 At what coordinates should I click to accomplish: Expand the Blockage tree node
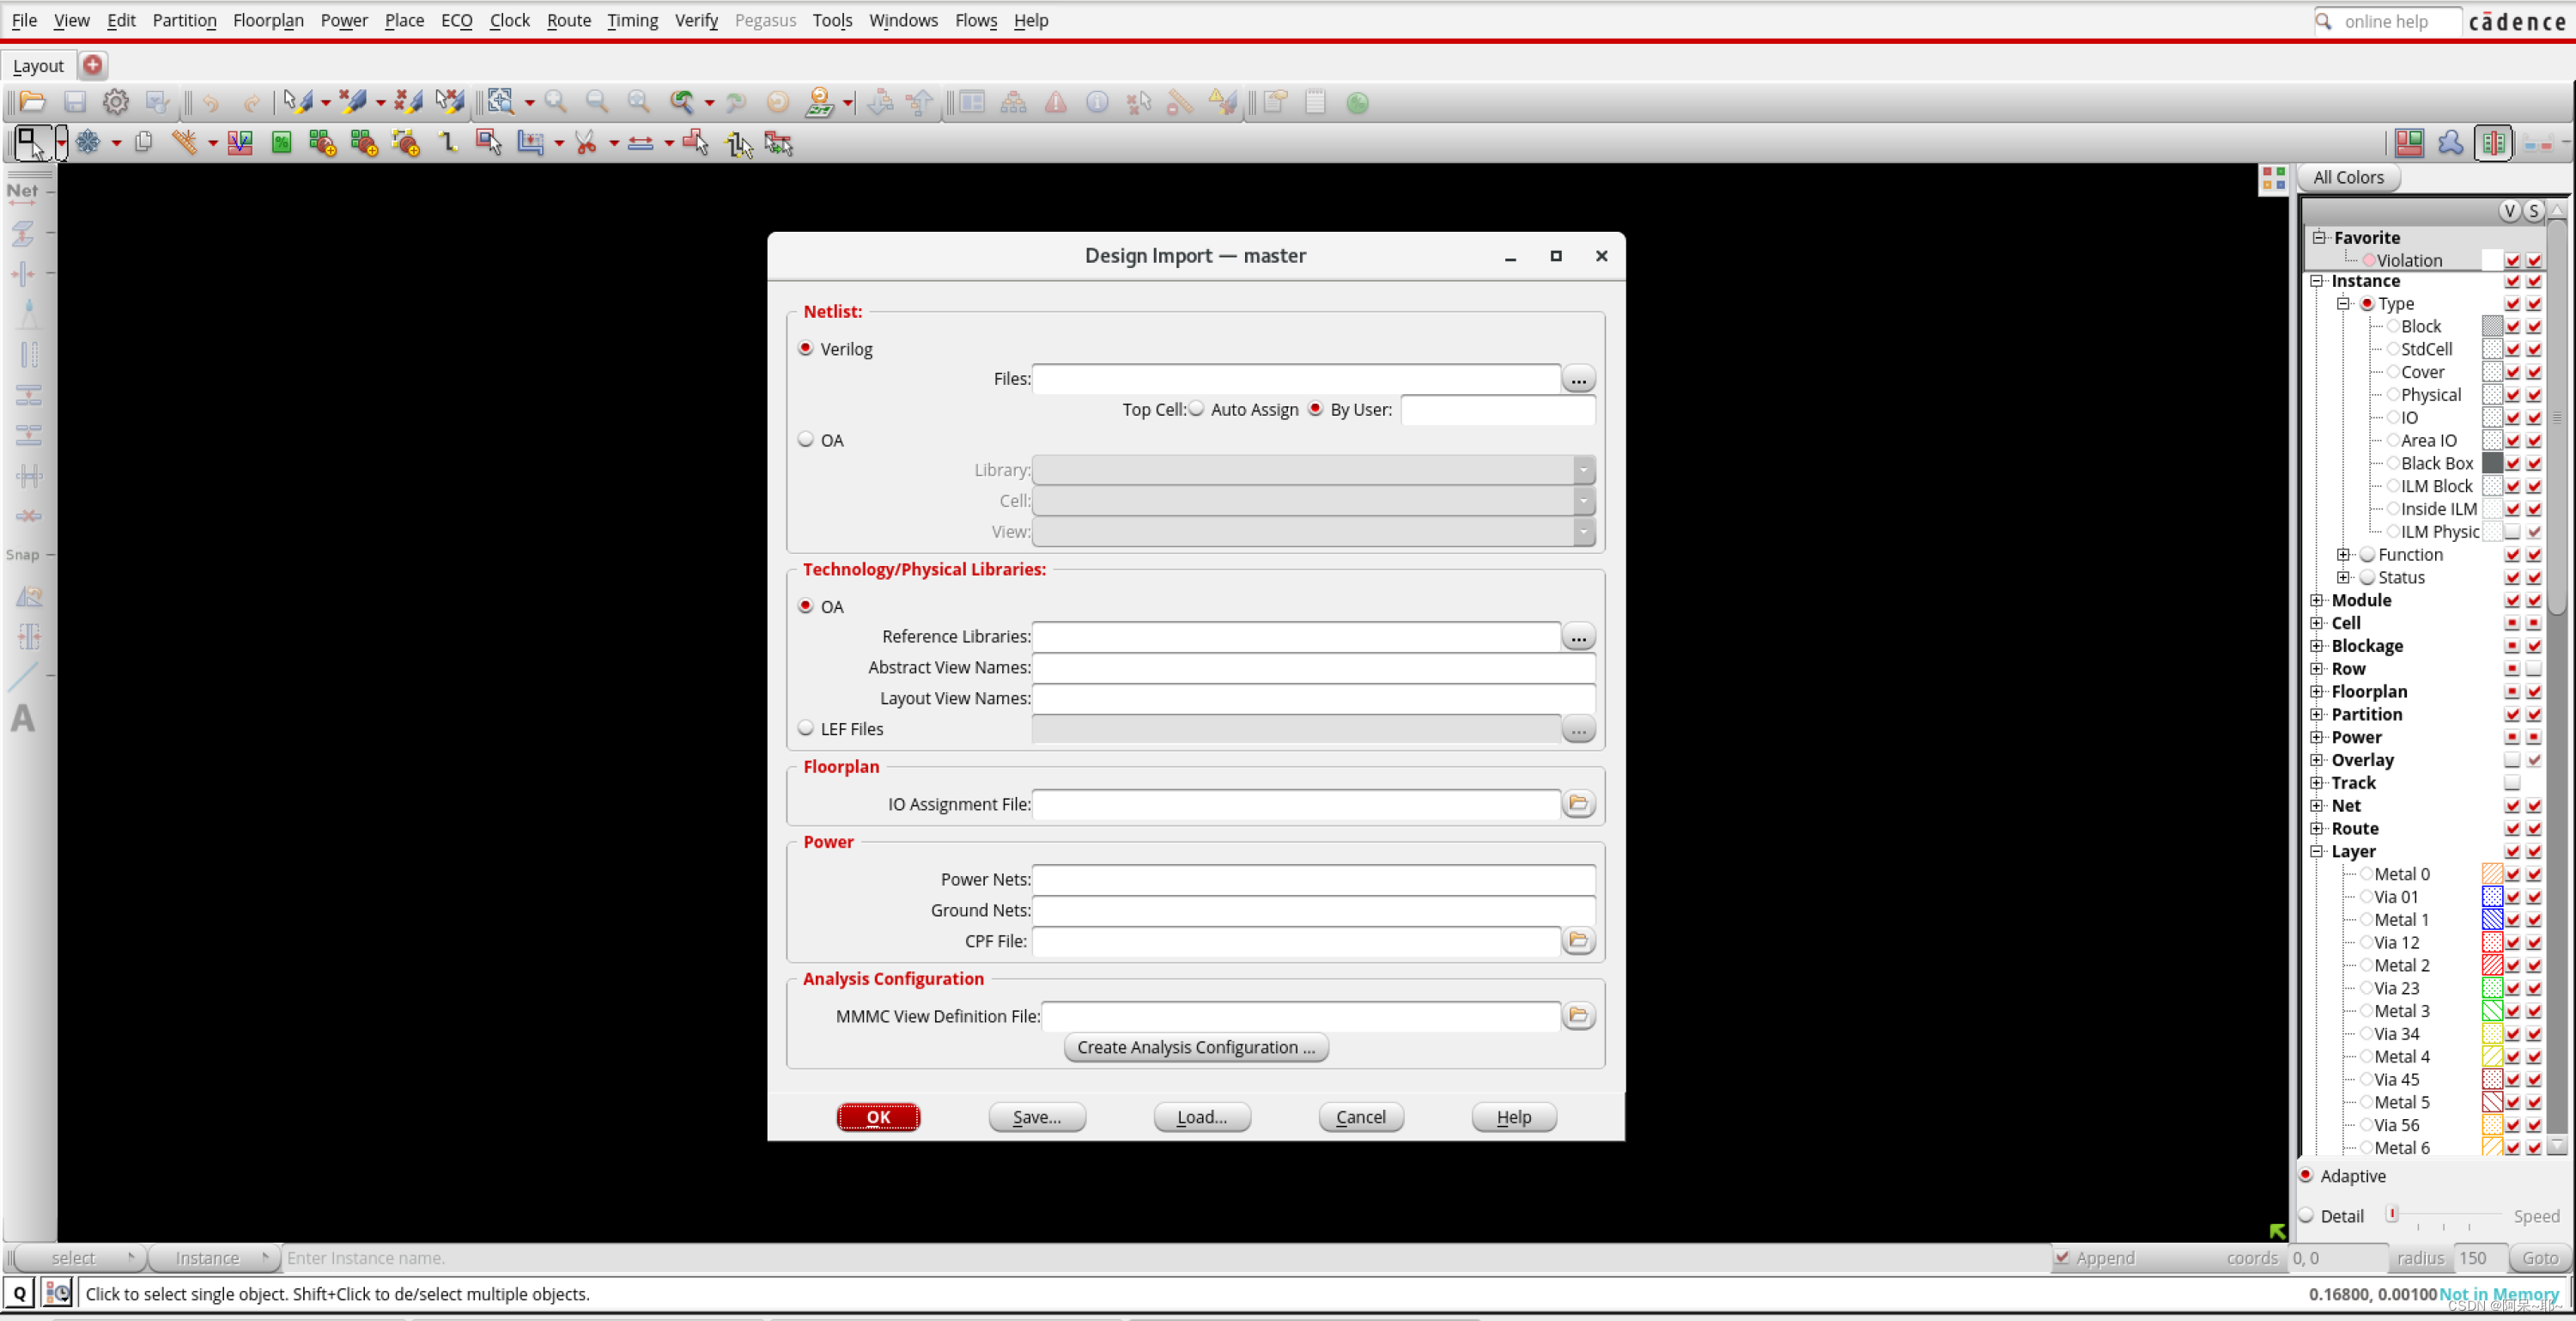pos(2316,646)
